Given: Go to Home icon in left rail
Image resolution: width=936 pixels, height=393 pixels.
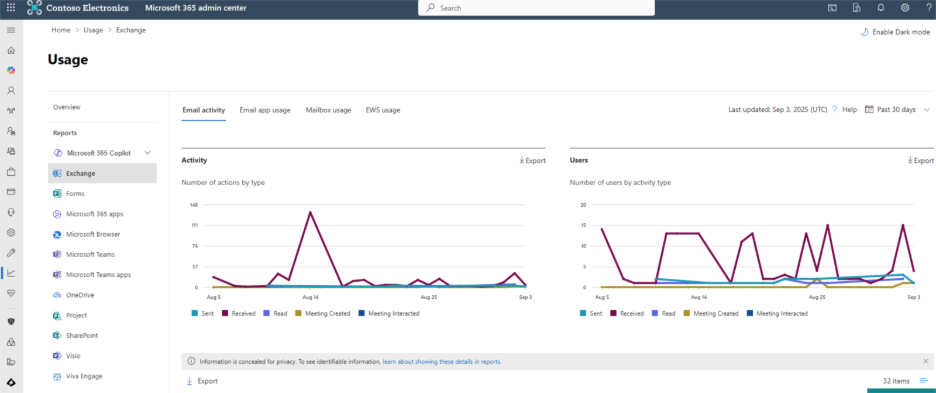Looking at the screenshot, I should tap(11, 50).
